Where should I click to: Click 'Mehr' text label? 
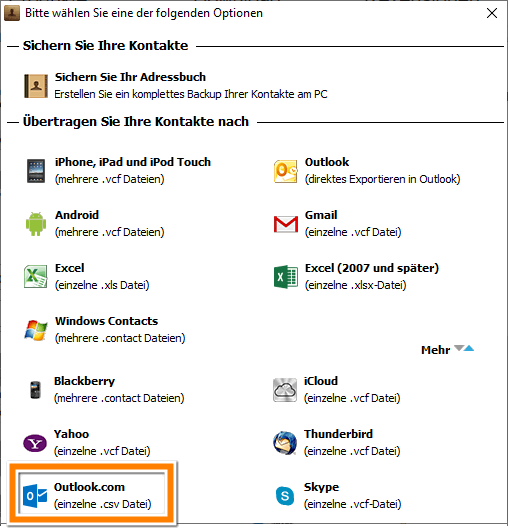point(435,350)
